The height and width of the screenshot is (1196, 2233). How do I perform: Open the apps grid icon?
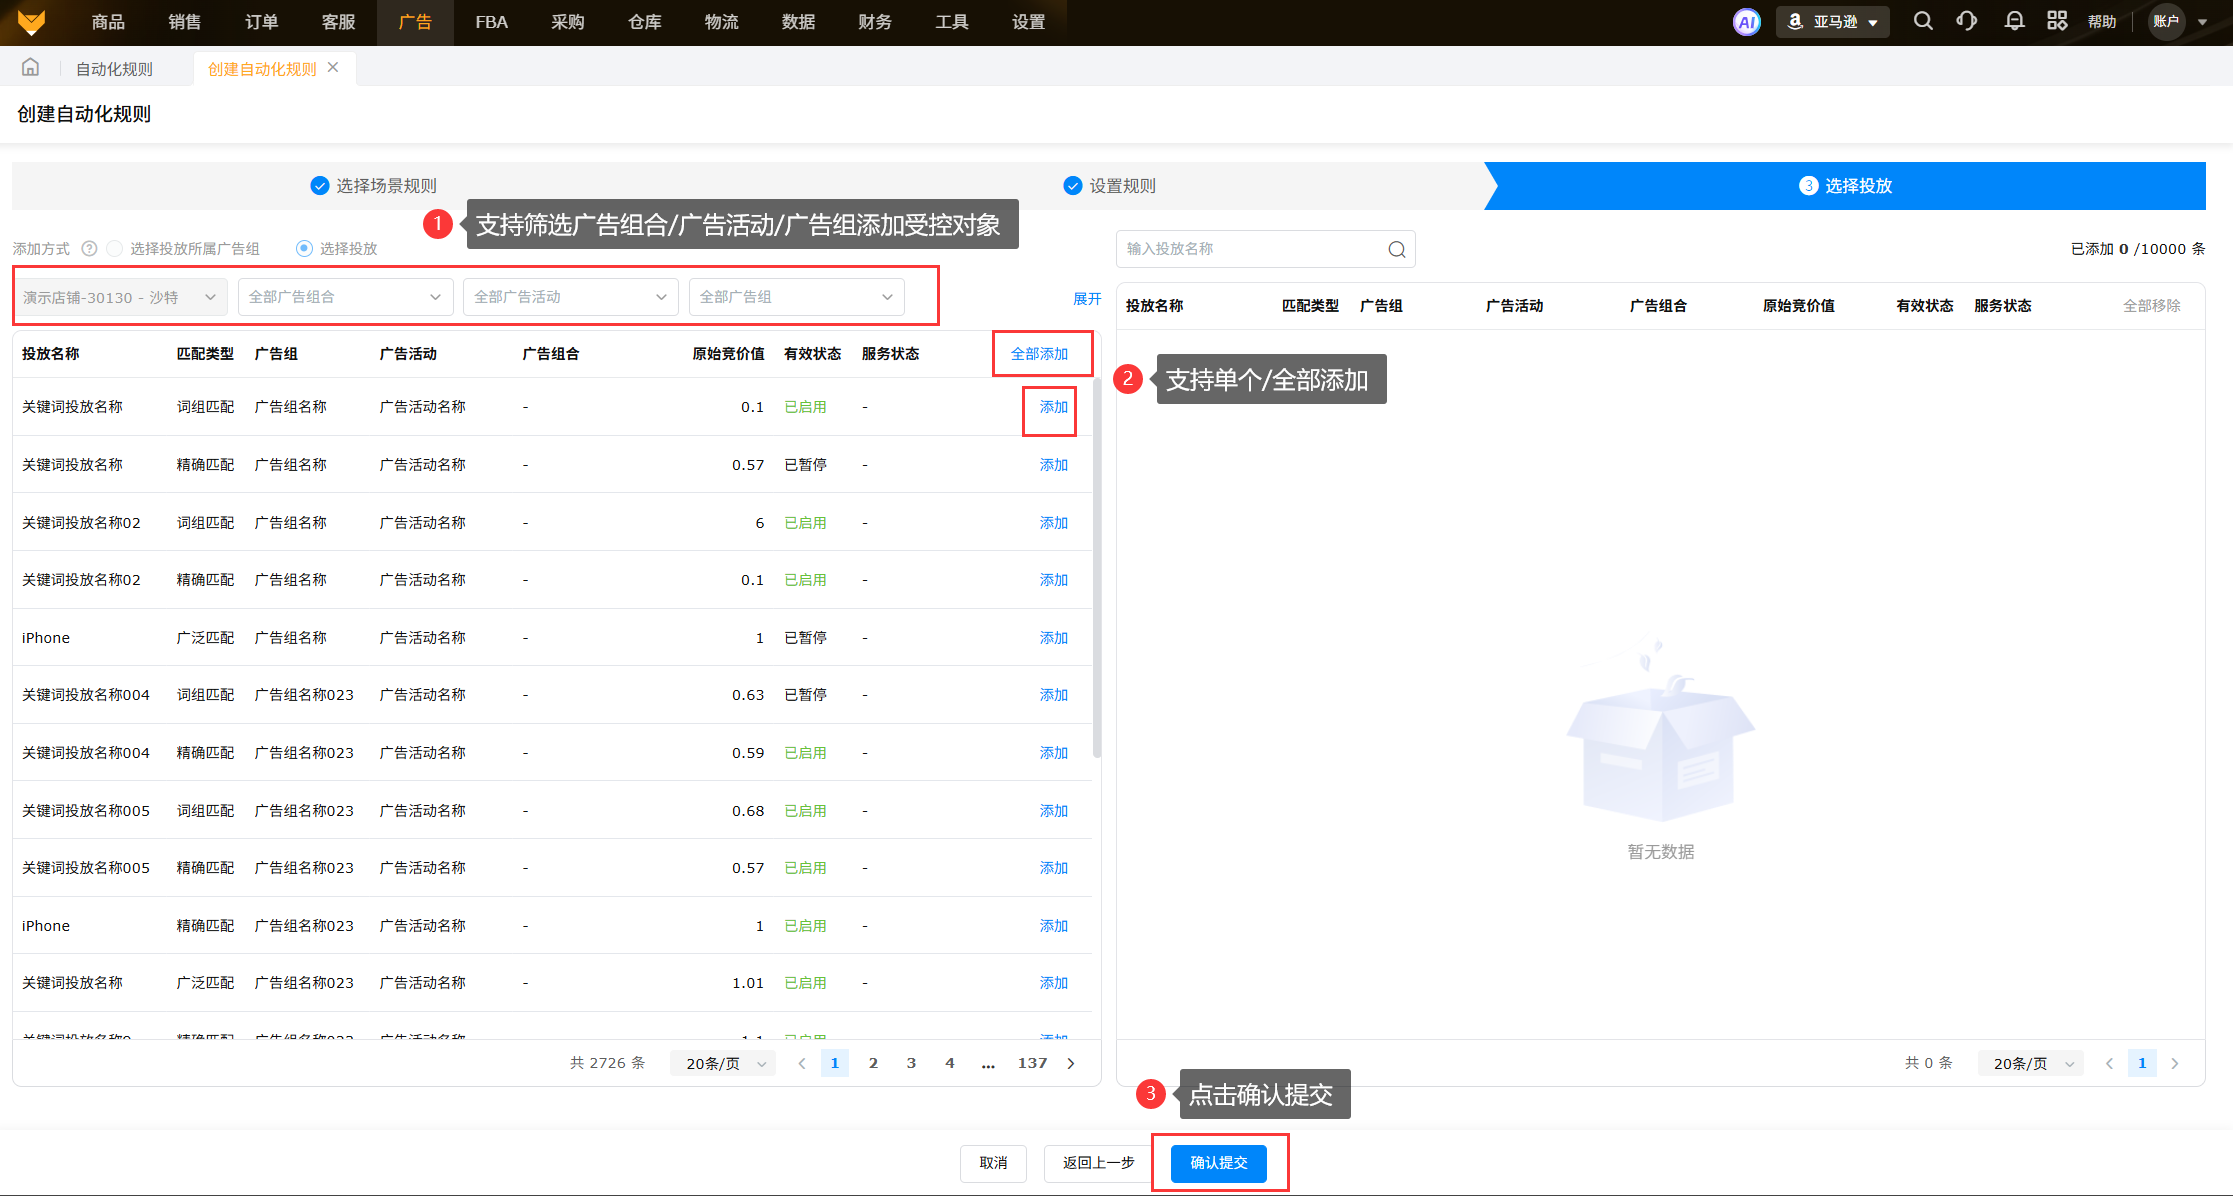(2057, 21)
